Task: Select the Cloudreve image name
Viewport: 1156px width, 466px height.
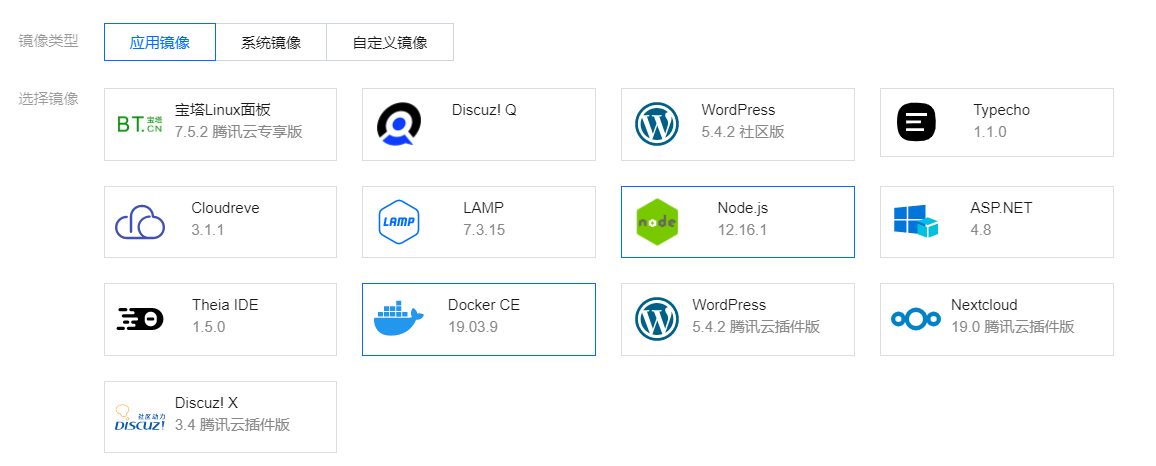Action: click(x=225, y=208)
